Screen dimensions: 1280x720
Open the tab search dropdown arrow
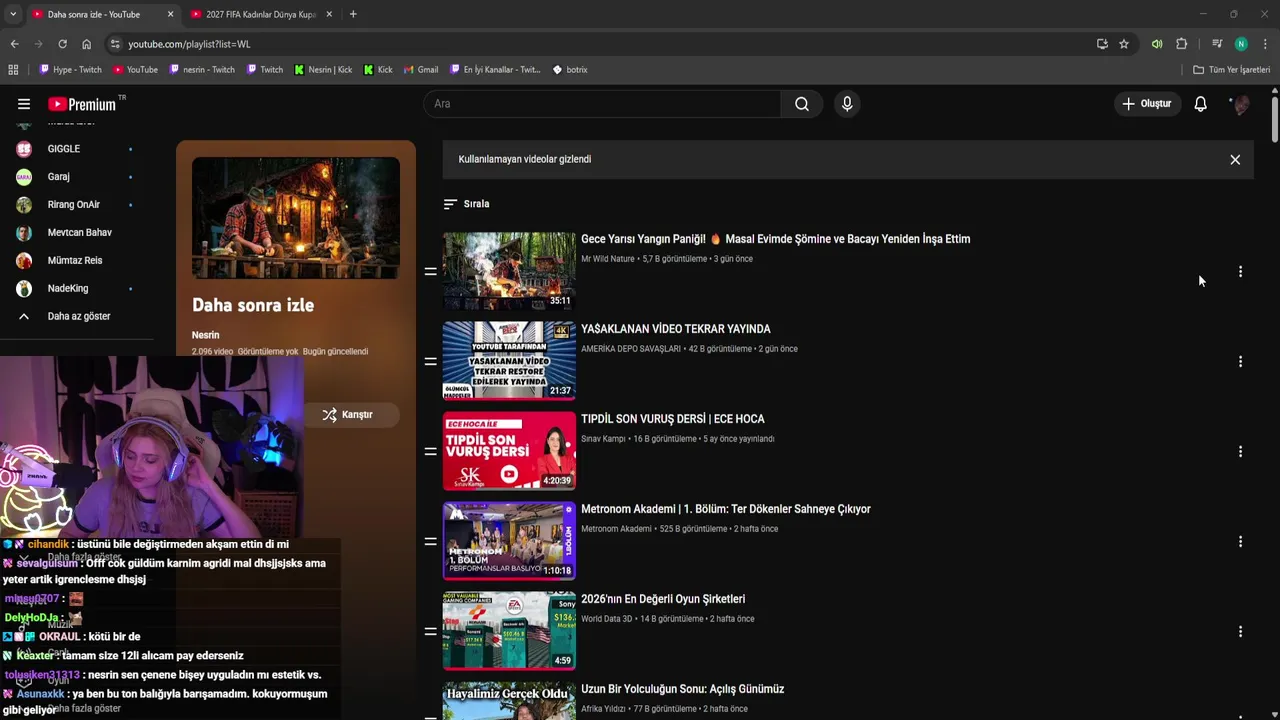13,14
